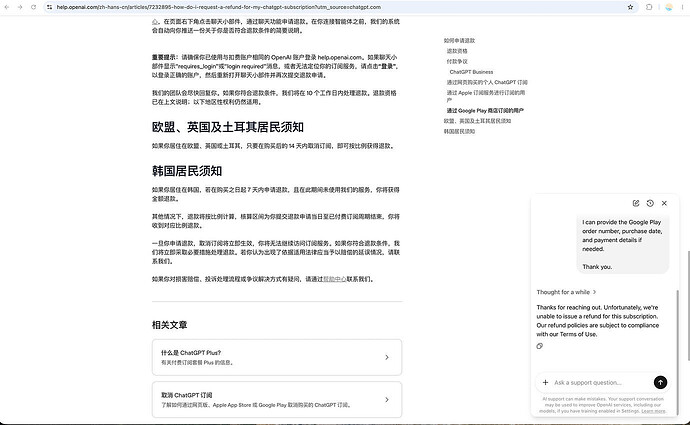Click the '韩国居民须知' article heading

click(x=187, y=171)
